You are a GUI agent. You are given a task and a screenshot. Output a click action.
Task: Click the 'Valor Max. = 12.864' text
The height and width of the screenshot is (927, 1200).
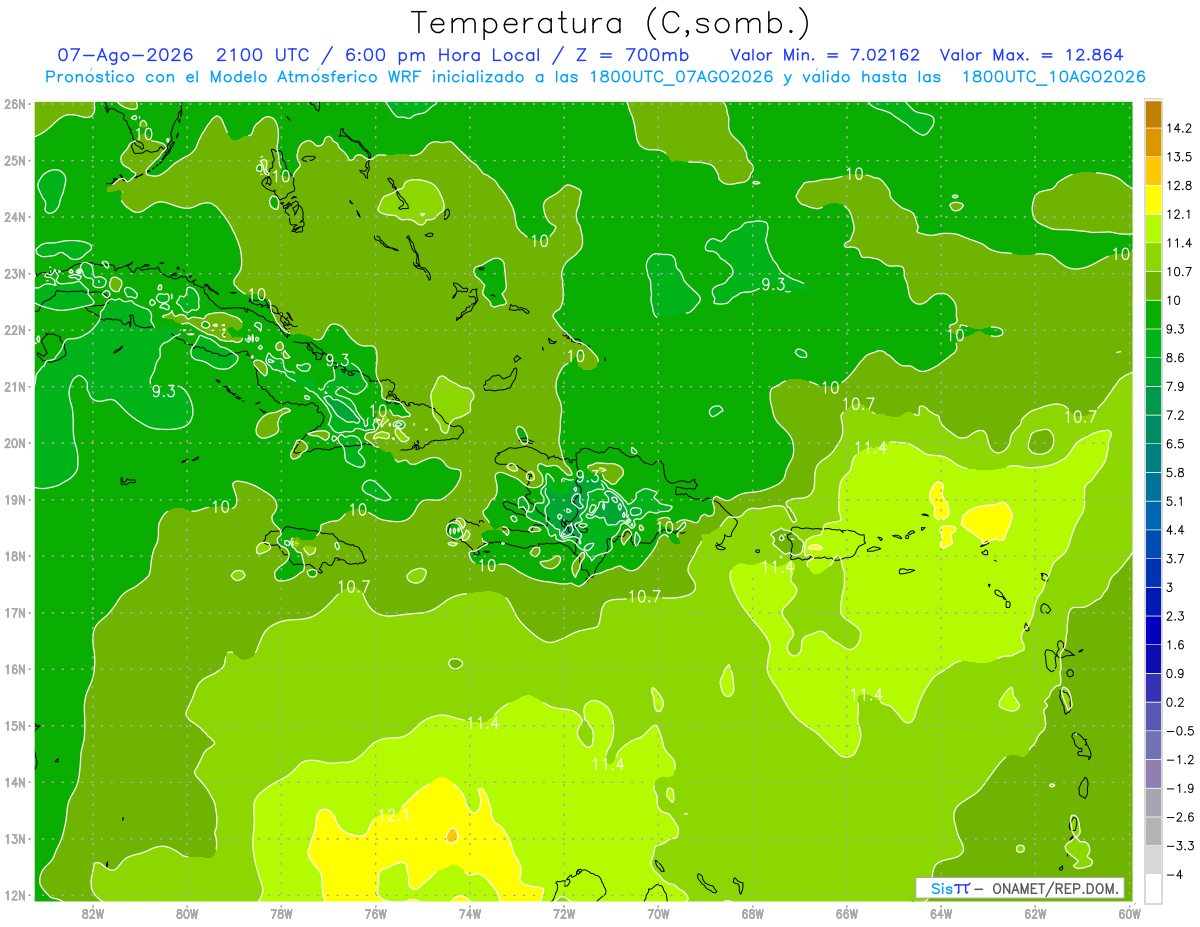coord(1032,55)
